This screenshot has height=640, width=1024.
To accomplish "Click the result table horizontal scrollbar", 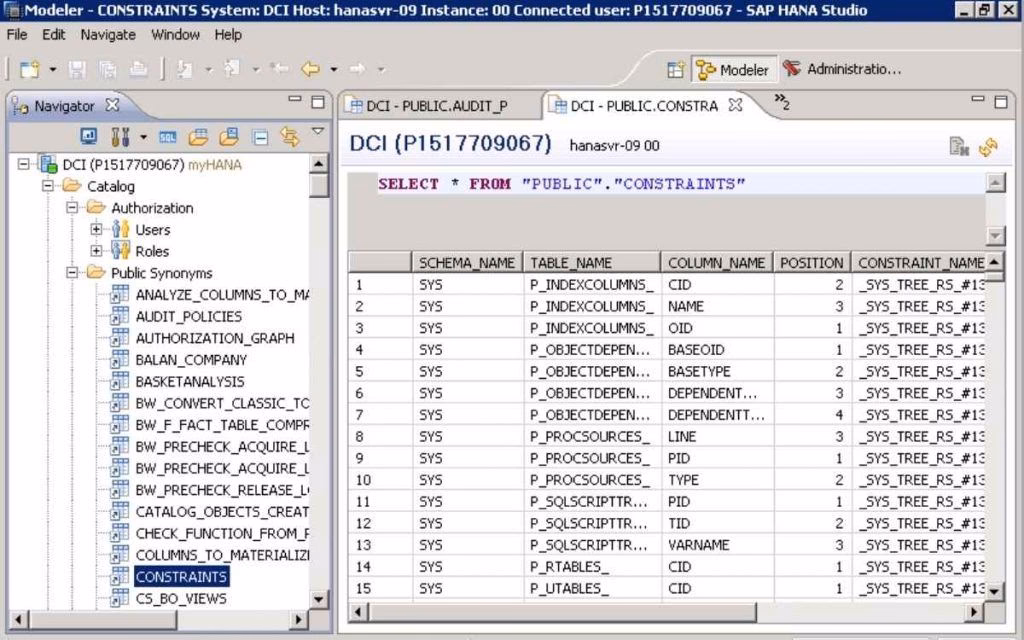I will pos(562,612).
